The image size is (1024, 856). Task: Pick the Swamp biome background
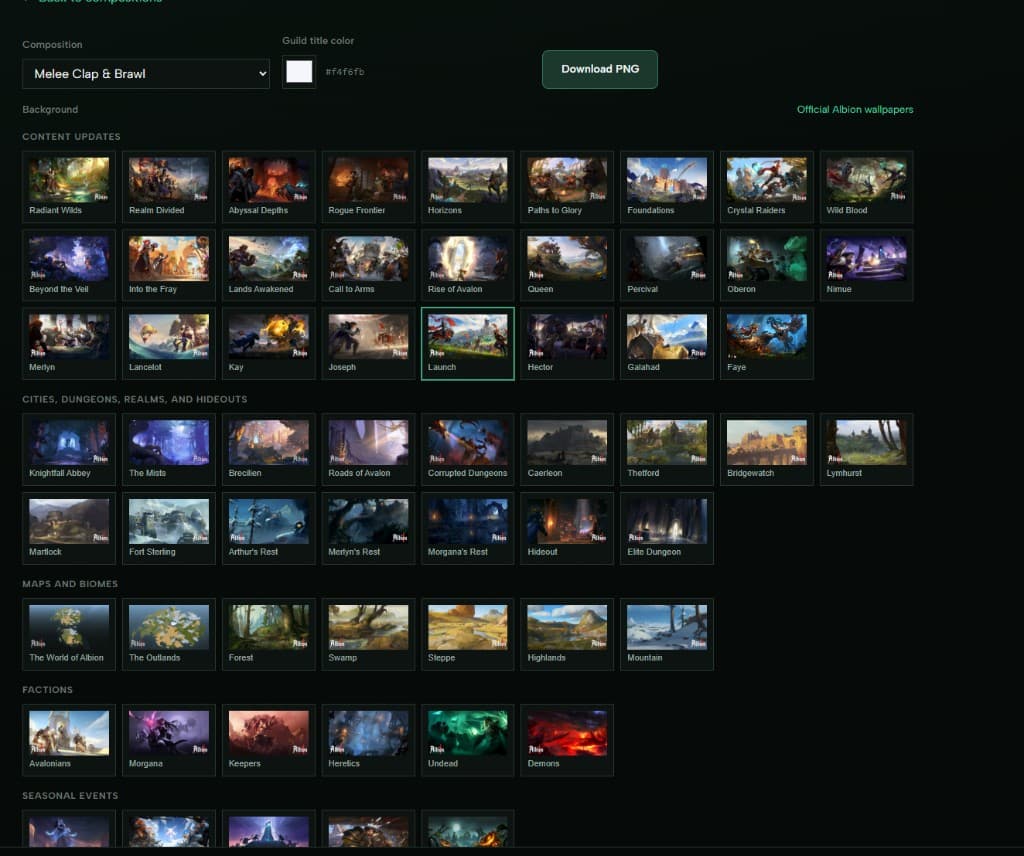pos(368,634)
